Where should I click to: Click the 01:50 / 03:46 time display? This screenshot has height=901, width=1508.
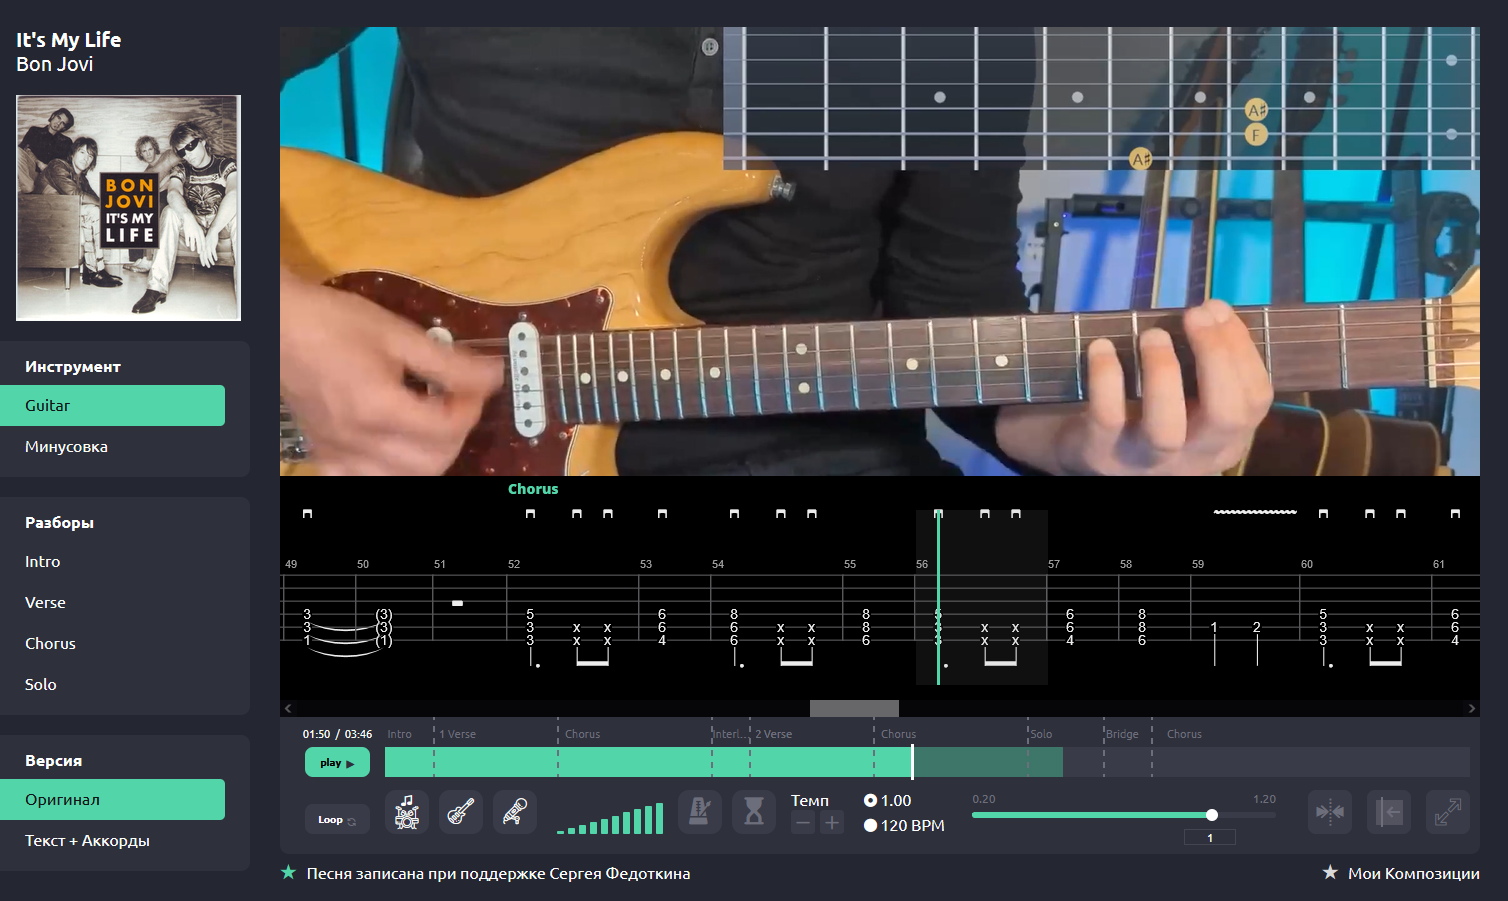tap(337, 734)
